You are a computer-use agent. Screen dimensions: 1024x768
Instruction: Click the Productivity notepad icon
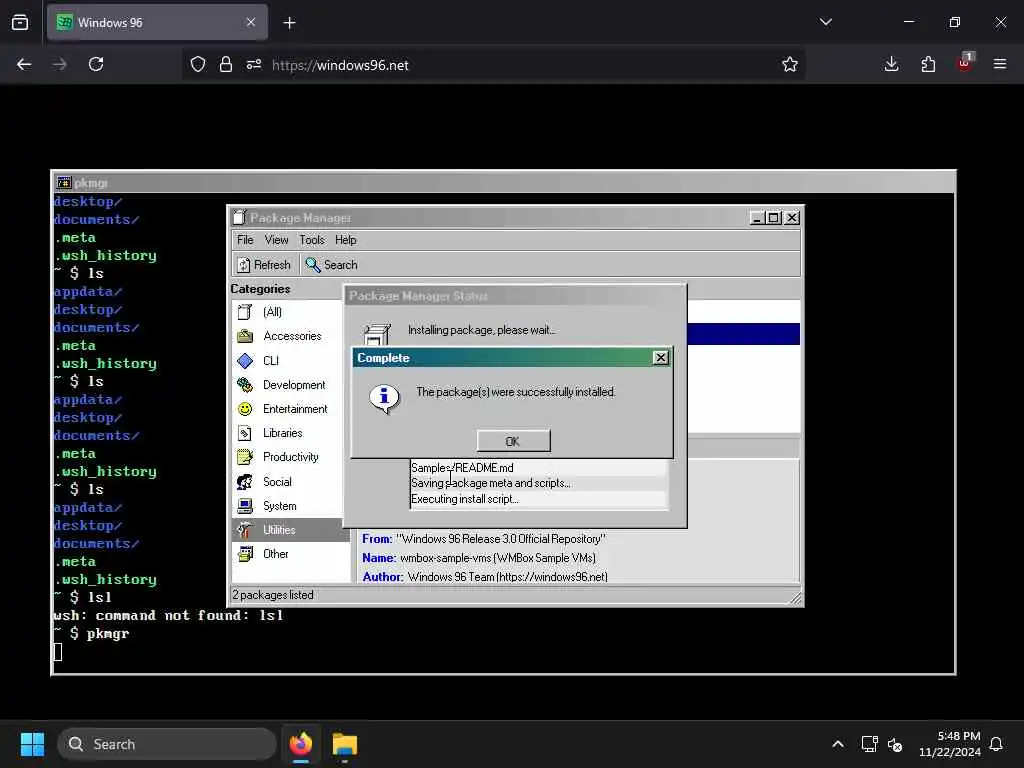(245, 457)
